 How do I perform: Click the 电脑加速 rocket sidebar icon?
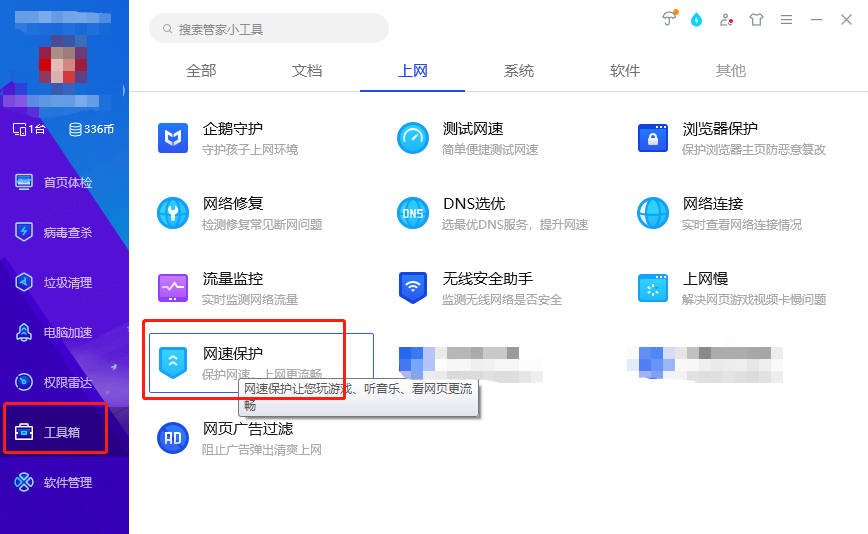pos(24,332)
